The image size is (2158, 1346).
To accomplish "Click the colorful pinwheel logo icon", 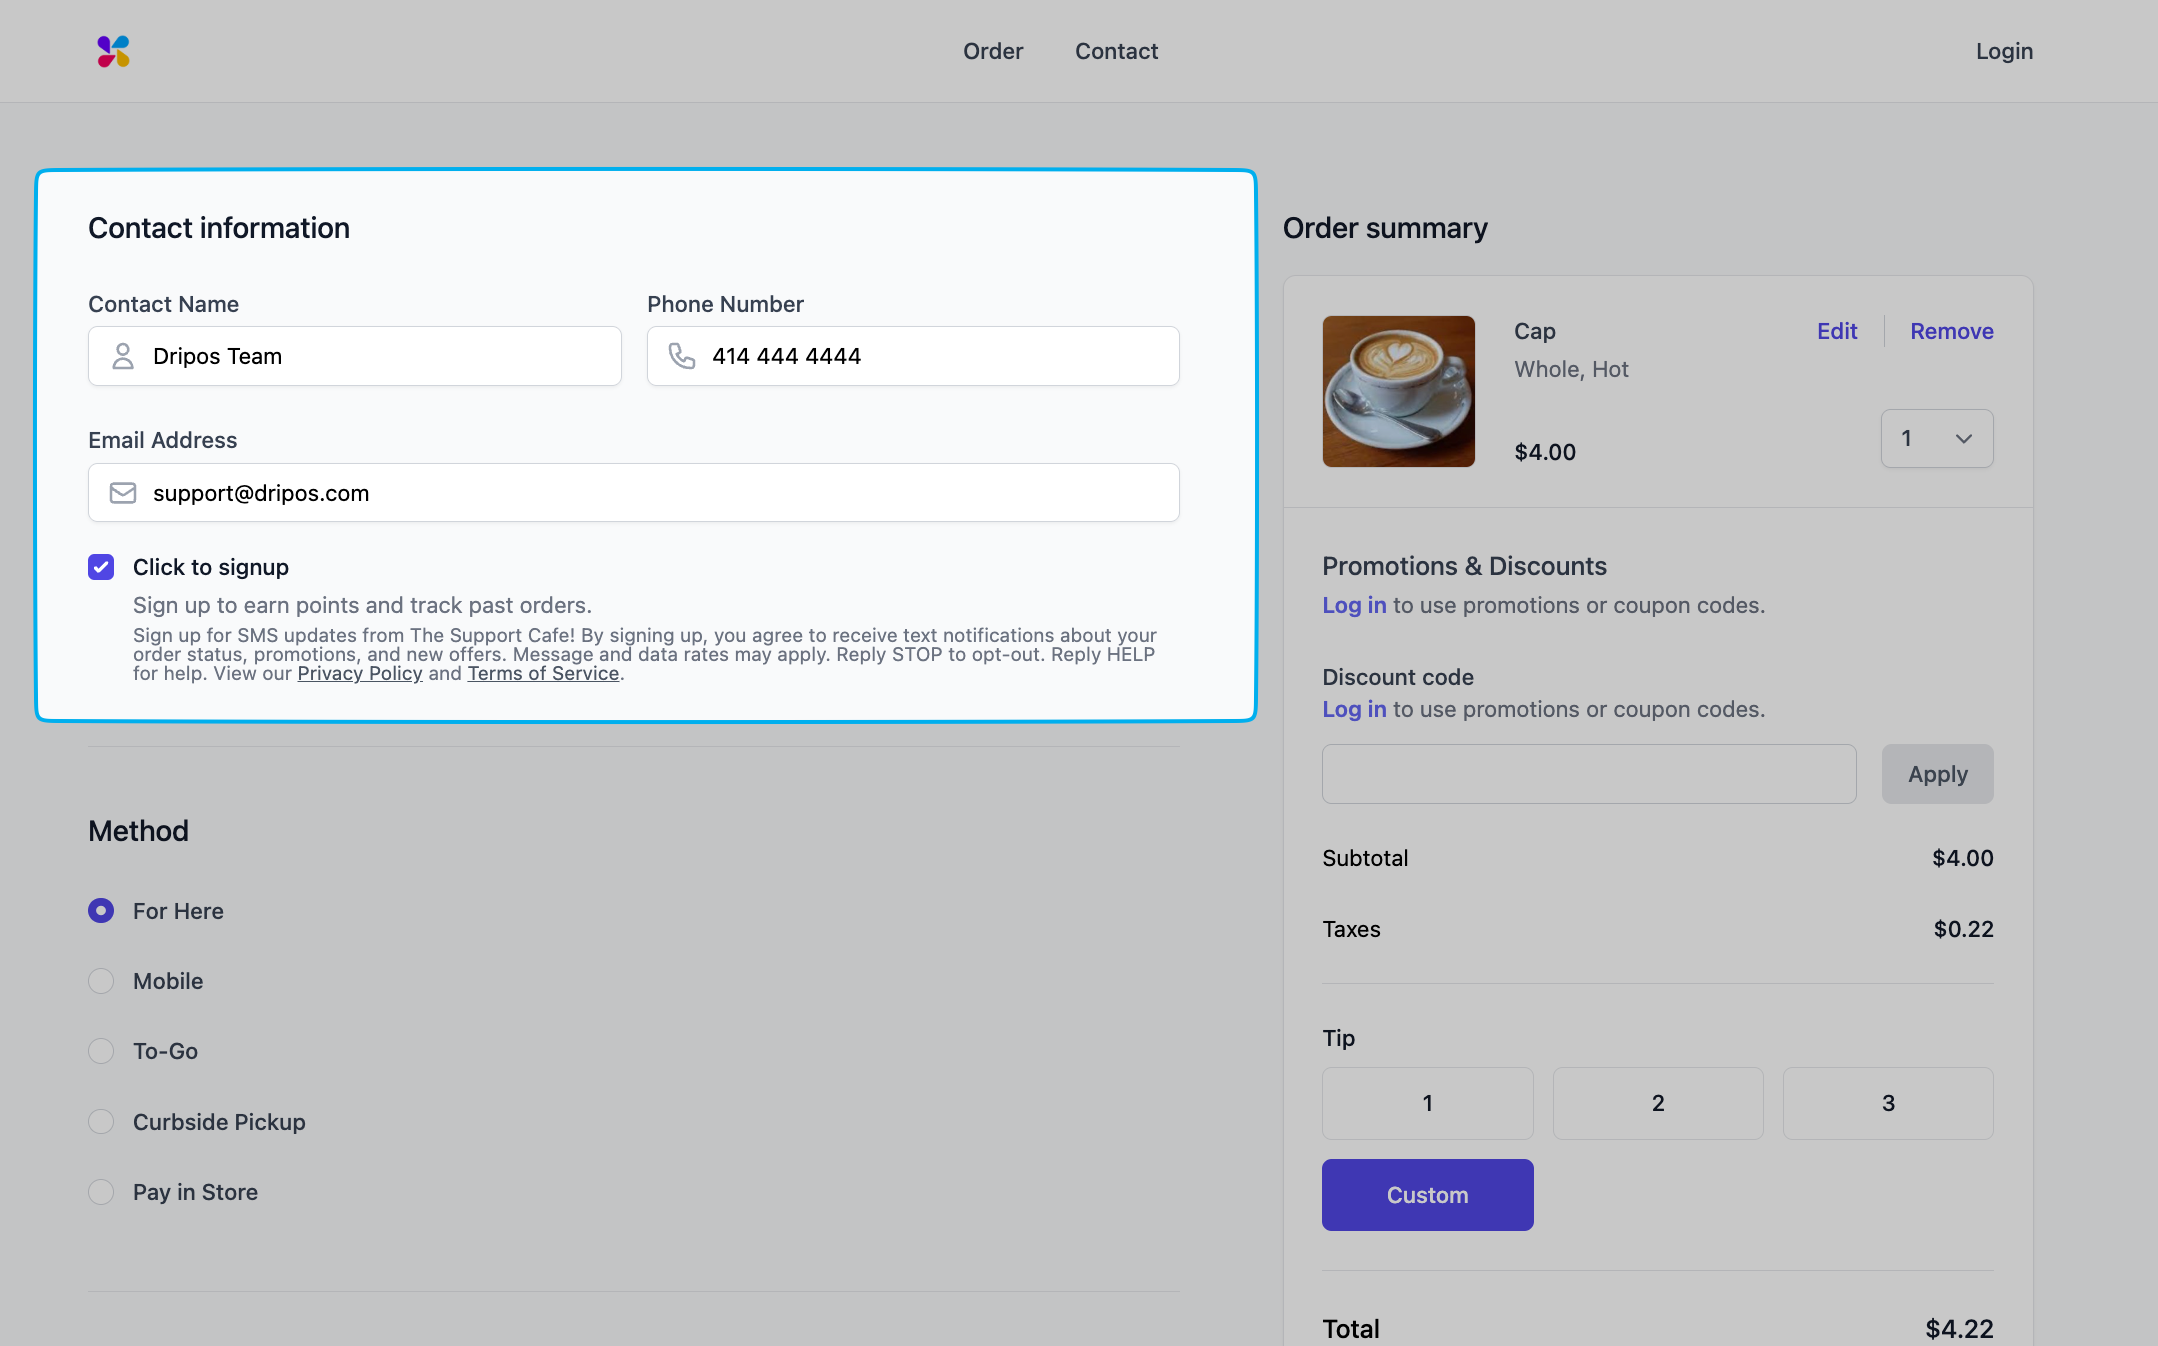I will 113,51.
